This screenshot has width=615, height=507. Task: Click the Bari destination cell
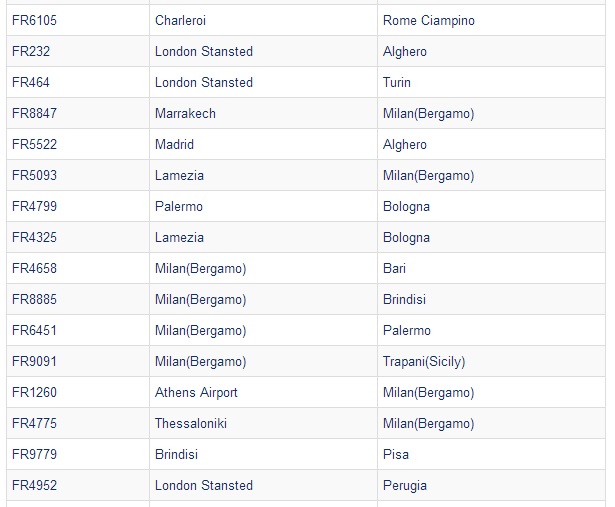395,269
